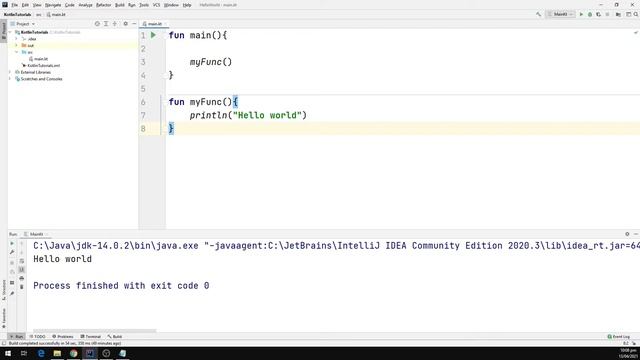Open Search Everywhere magnifier icon
The width and height of the screenshot is (640, 360).
tap(636, 14)
